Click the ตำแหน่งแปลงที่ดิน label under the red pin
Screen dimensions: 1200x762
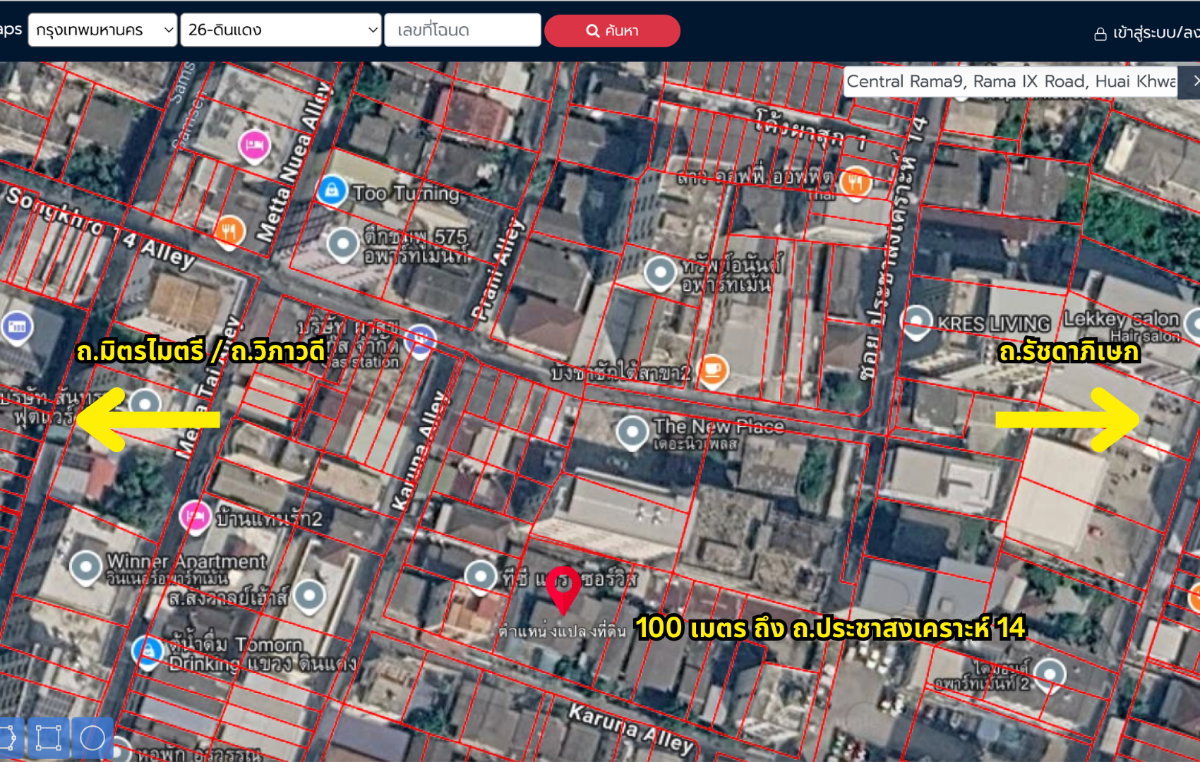coord(563,632)
